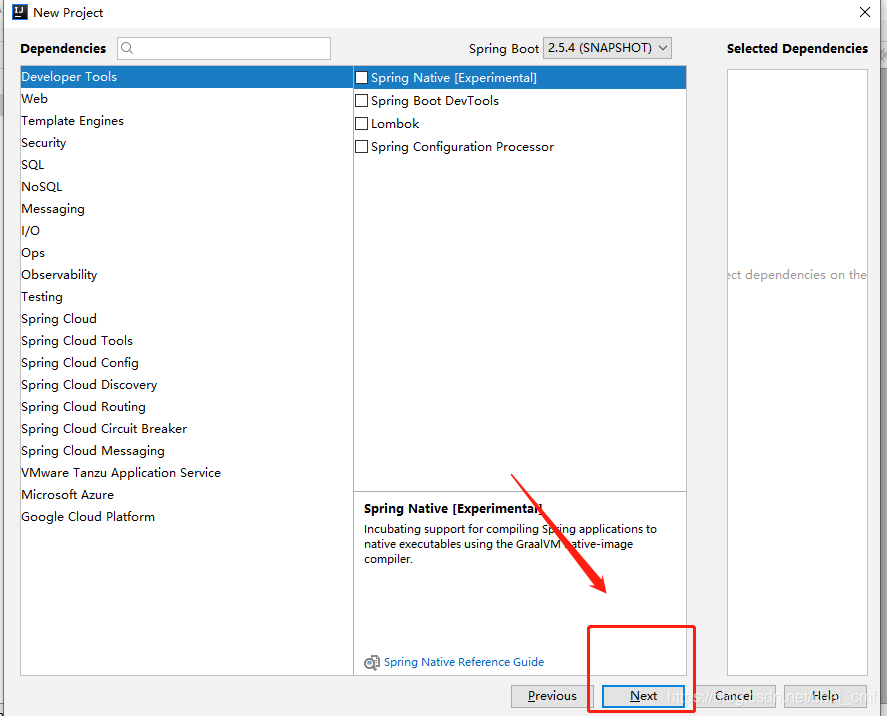The height and width of the screenshot is (716, 887).
Task: Choose Spring Cloud Circuit Breaker category
Action: [x=187, y=429]
